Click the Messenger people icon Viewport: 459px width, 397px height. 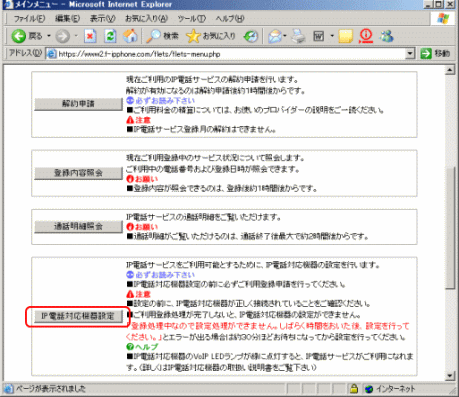pyautogui.click(x=386, y=36)
